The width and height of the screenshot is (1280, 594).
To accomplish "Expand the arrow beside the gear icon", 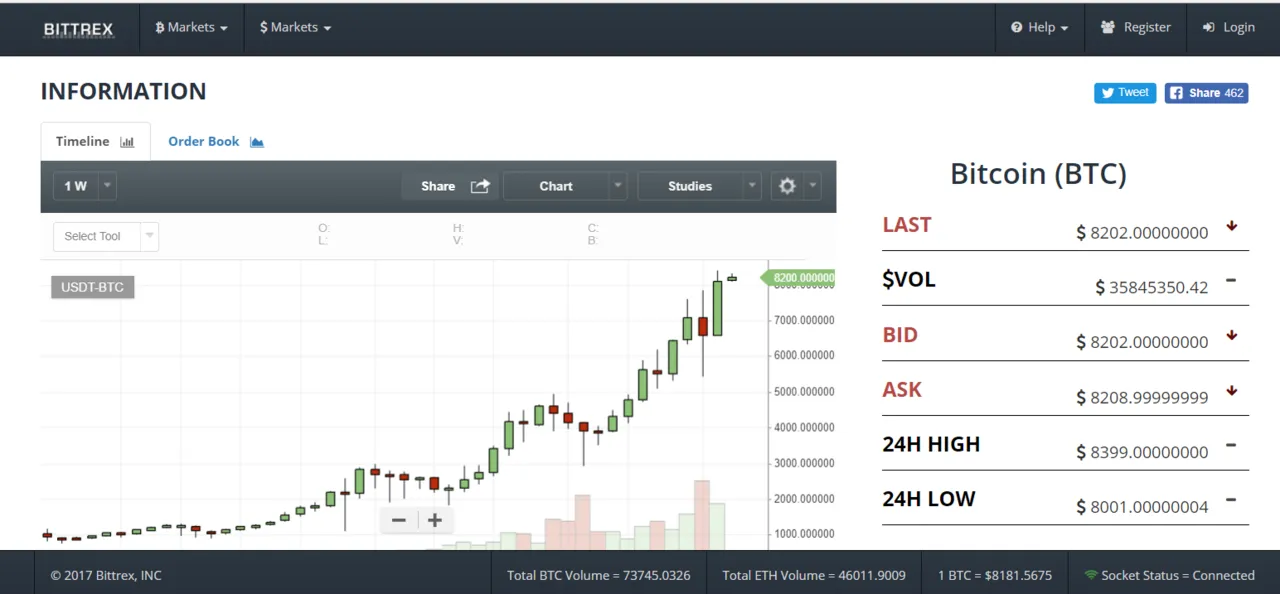I will pos(813,186).
